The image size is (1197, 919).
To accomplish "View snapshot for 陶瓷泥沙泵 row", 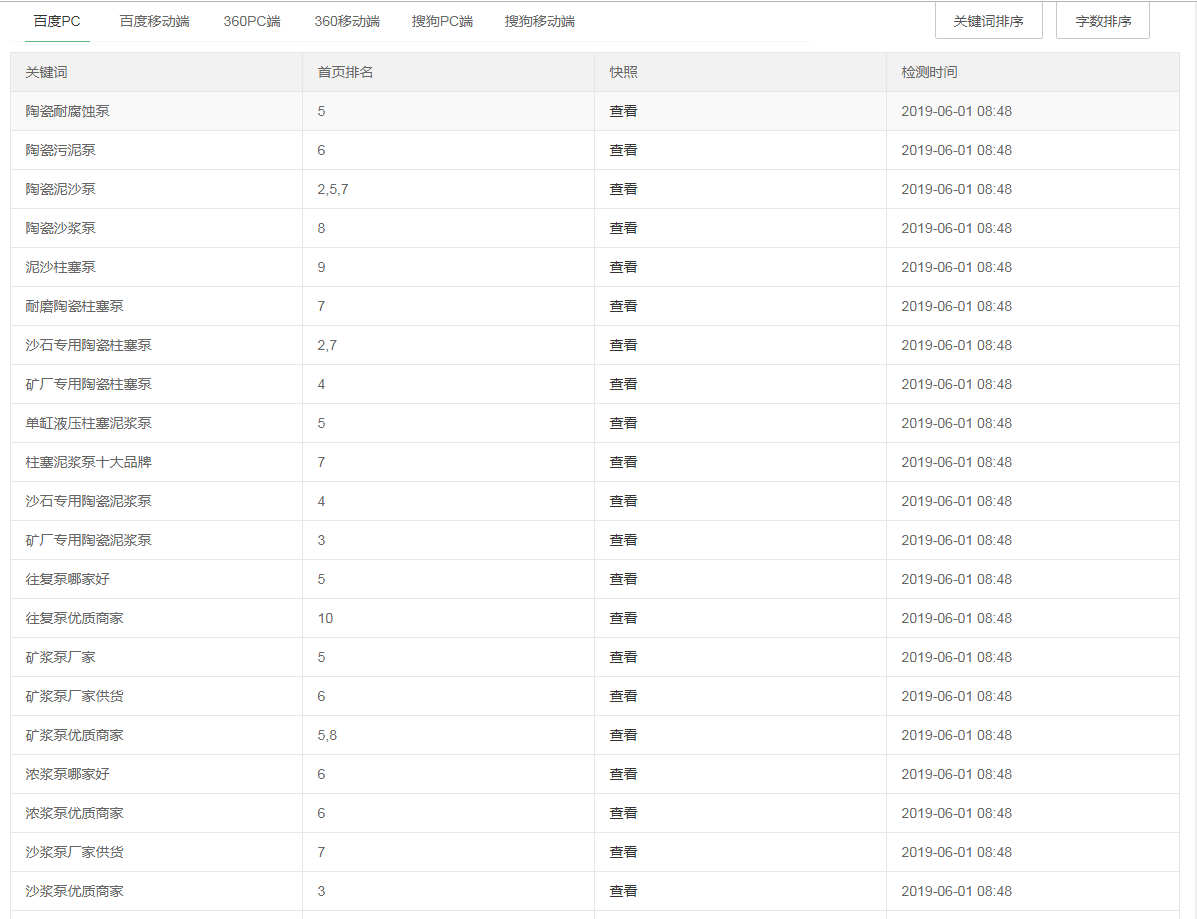I will [623, 189].
